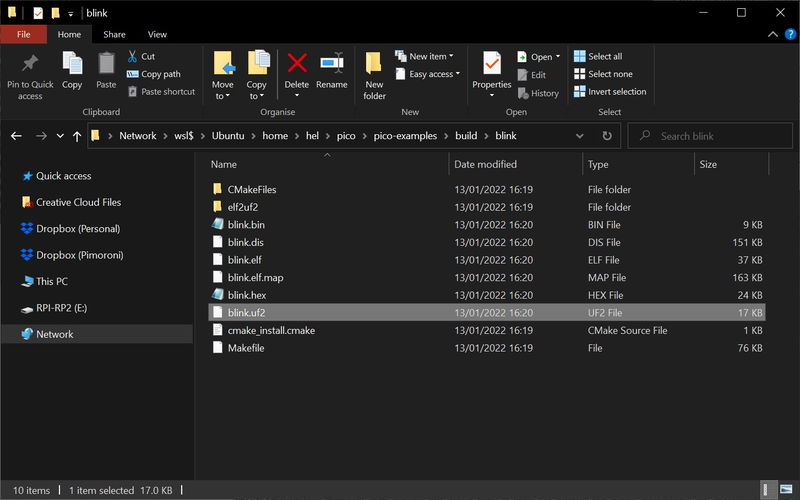Switch to the View ribbon tab
The width and height of the screenshot is (800, 500).
click(157, 34)
